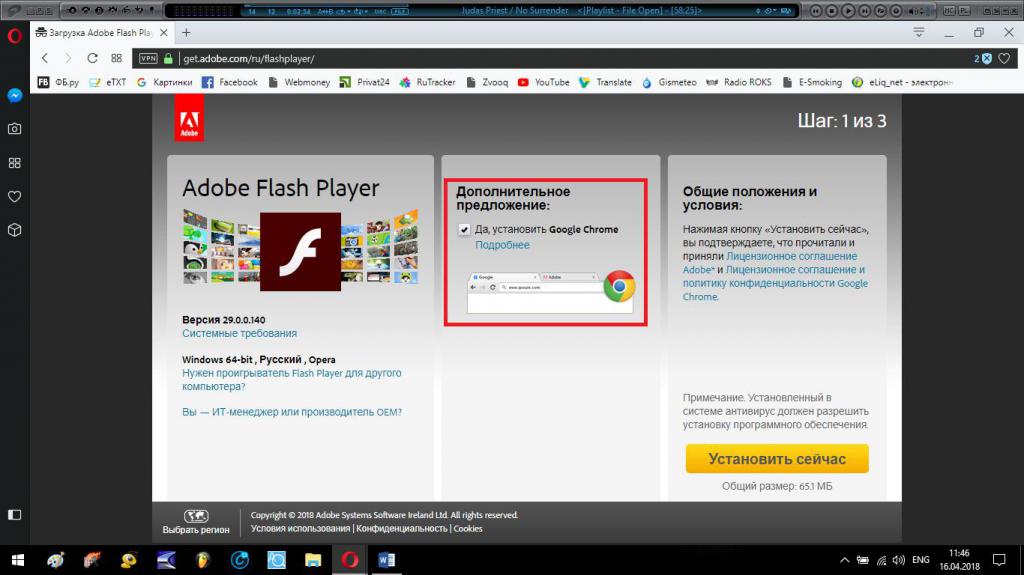Open the Webmoney bookmark
The width and height of the screenshot is (1024, 575).
point(299,82)
